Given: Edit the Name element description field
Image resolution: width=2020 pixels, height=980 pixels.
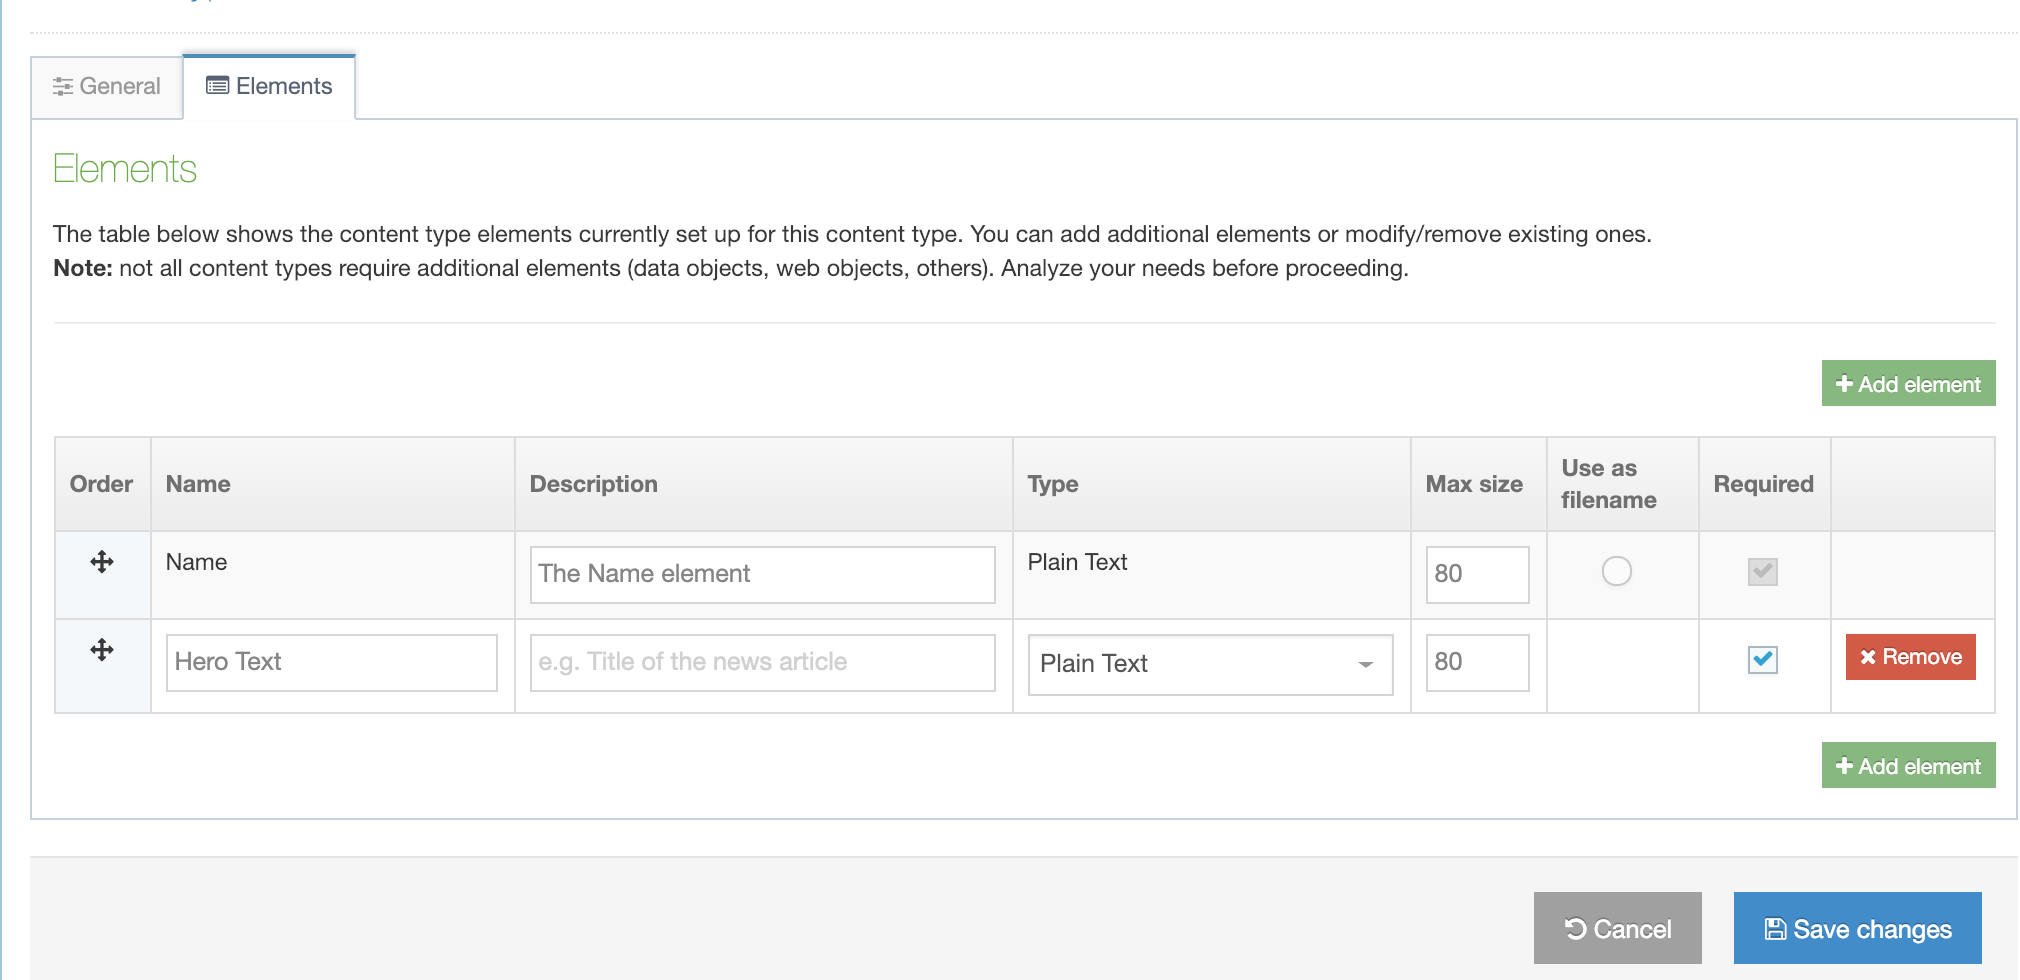Looking at the screenshot, I should pos(762,574).
